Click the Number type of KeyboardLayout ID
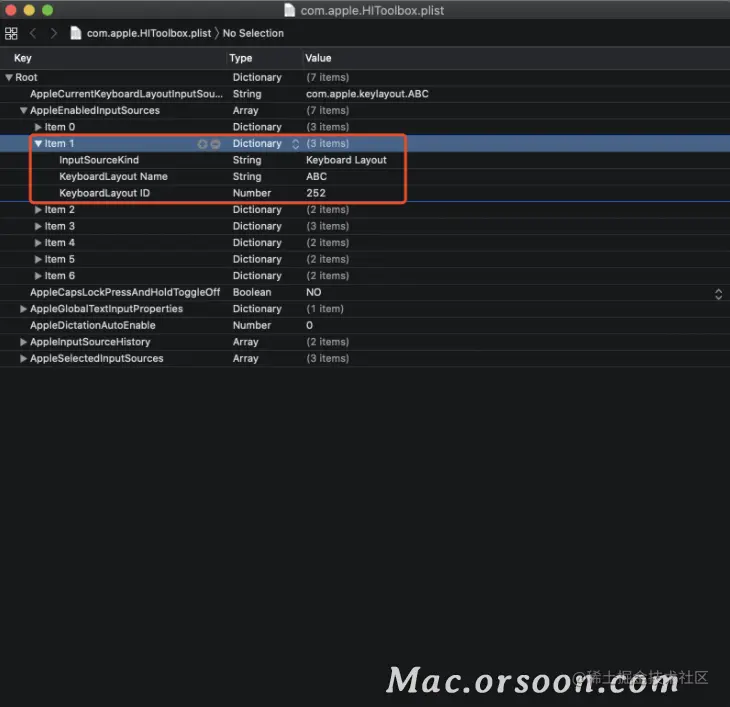 click(x=252, y=193)
